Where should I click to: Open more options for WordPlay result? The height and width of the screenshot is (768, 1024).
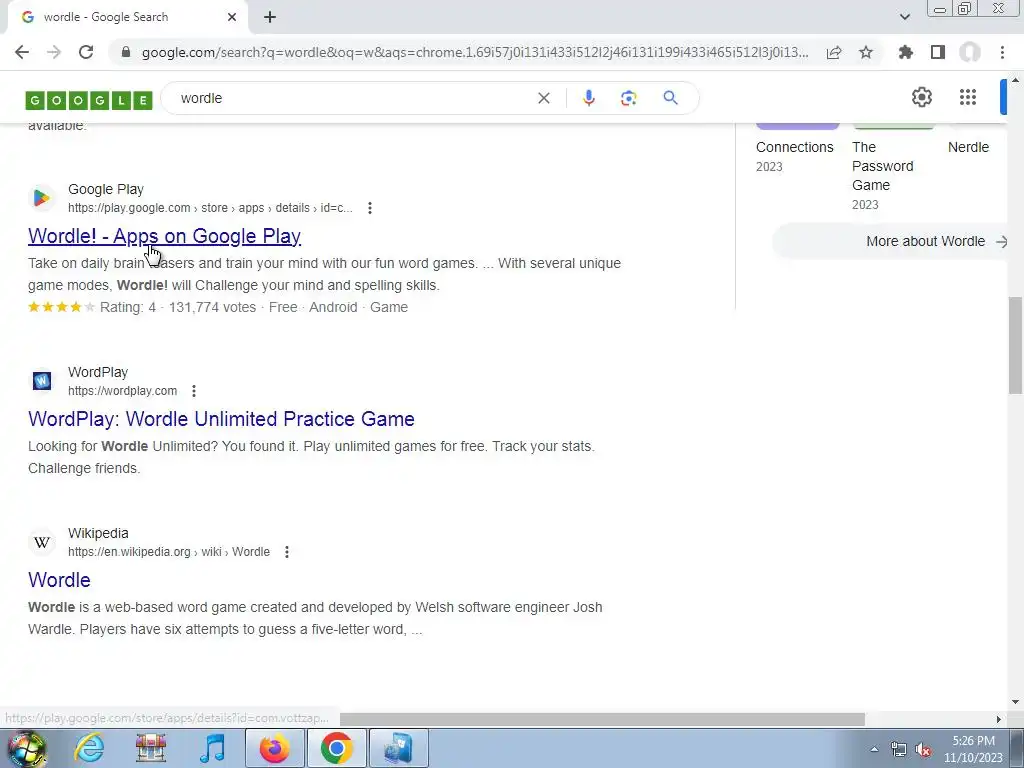pos(194,391)
